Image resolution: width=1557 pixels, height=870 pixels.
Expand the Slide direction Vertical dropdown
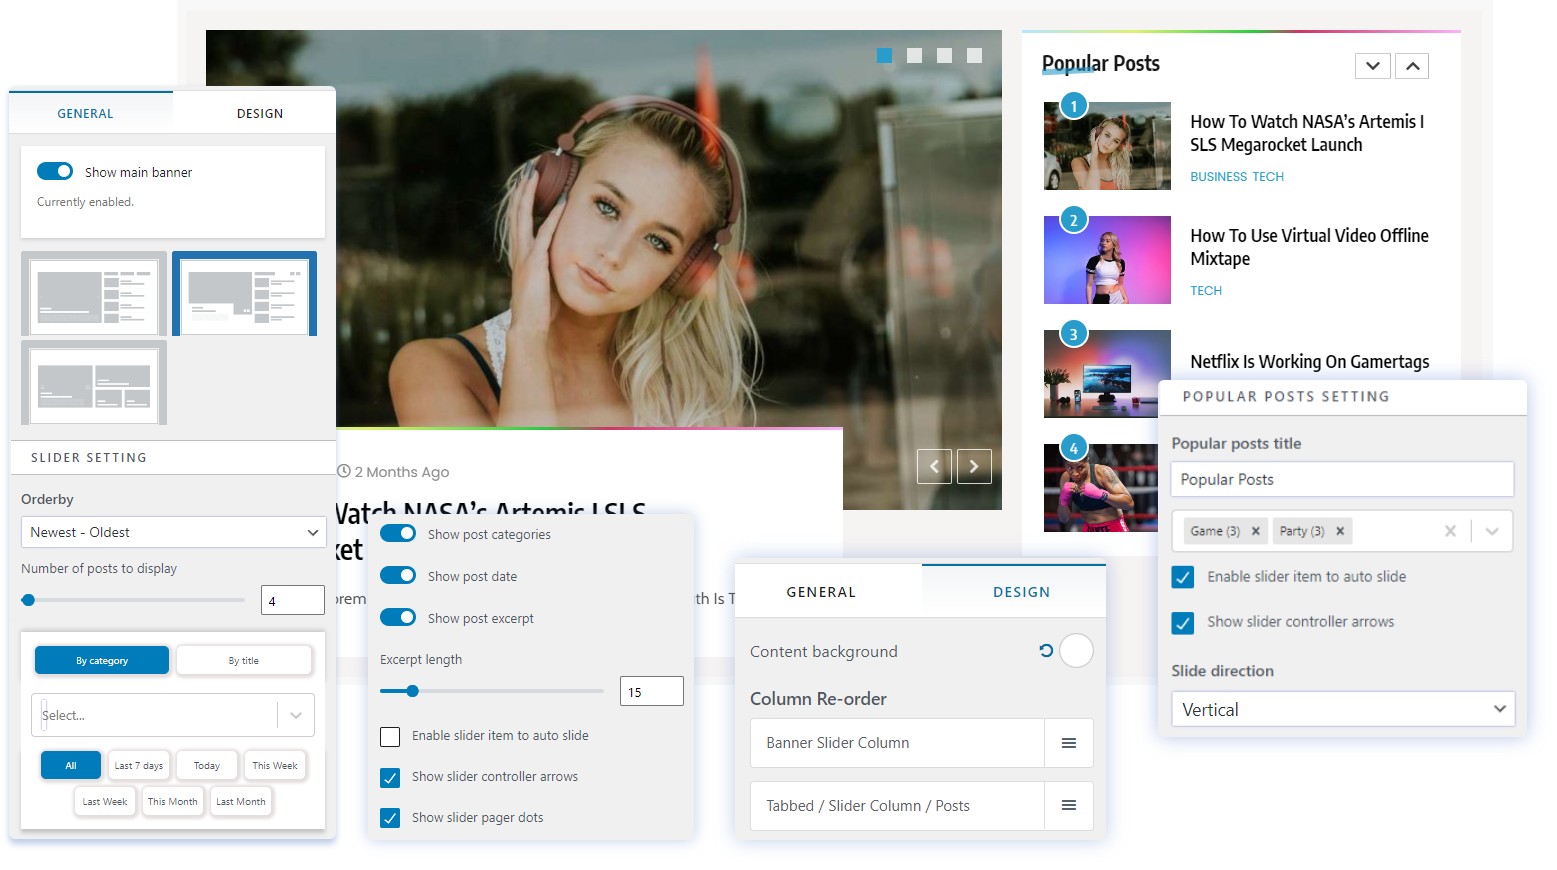(1342, 709)
